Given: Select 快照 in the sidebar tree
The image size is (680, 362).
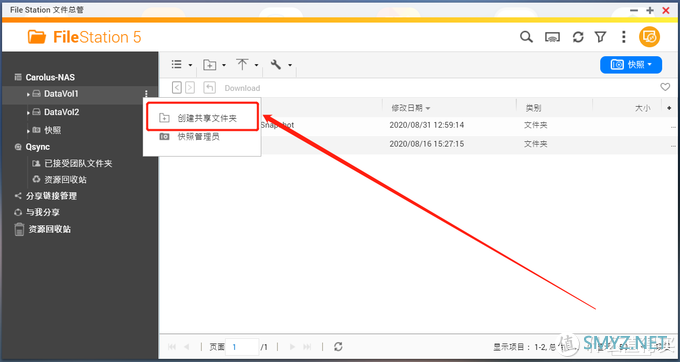Looking at the screenshot, I should click(x=52, y=130).
